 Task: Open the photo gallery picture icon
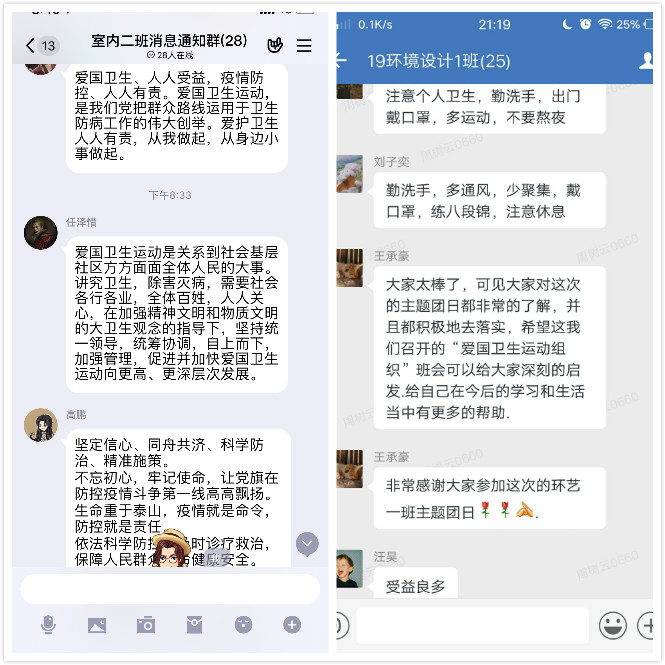click(97, 625)
